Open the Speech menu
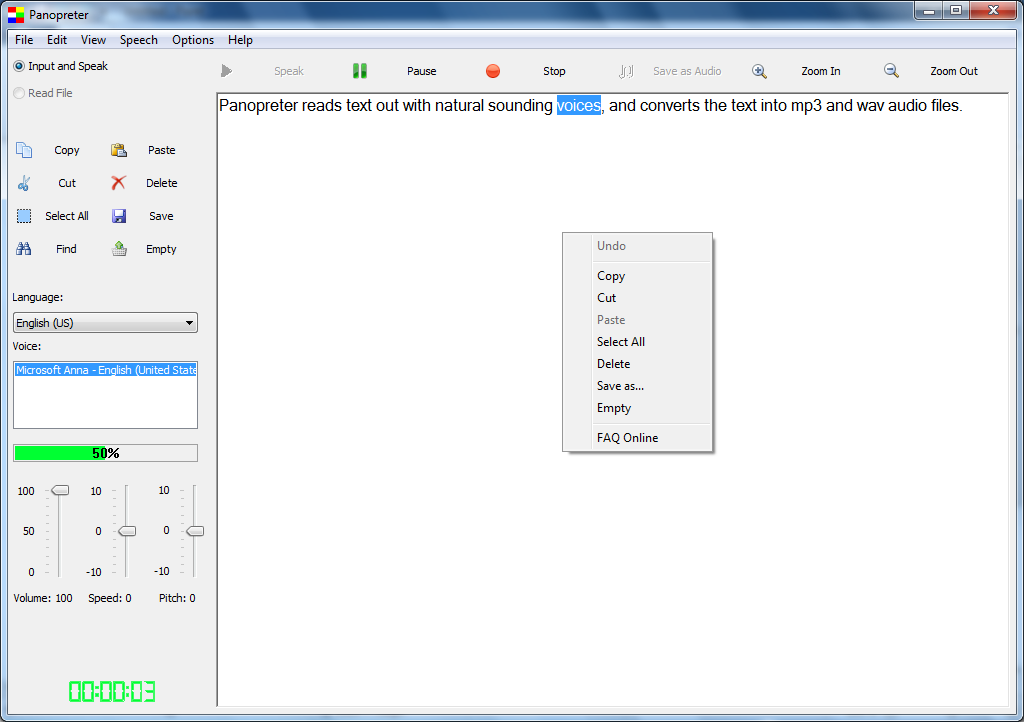Screen dimensions: 1024x722 [x=138, y=40]
